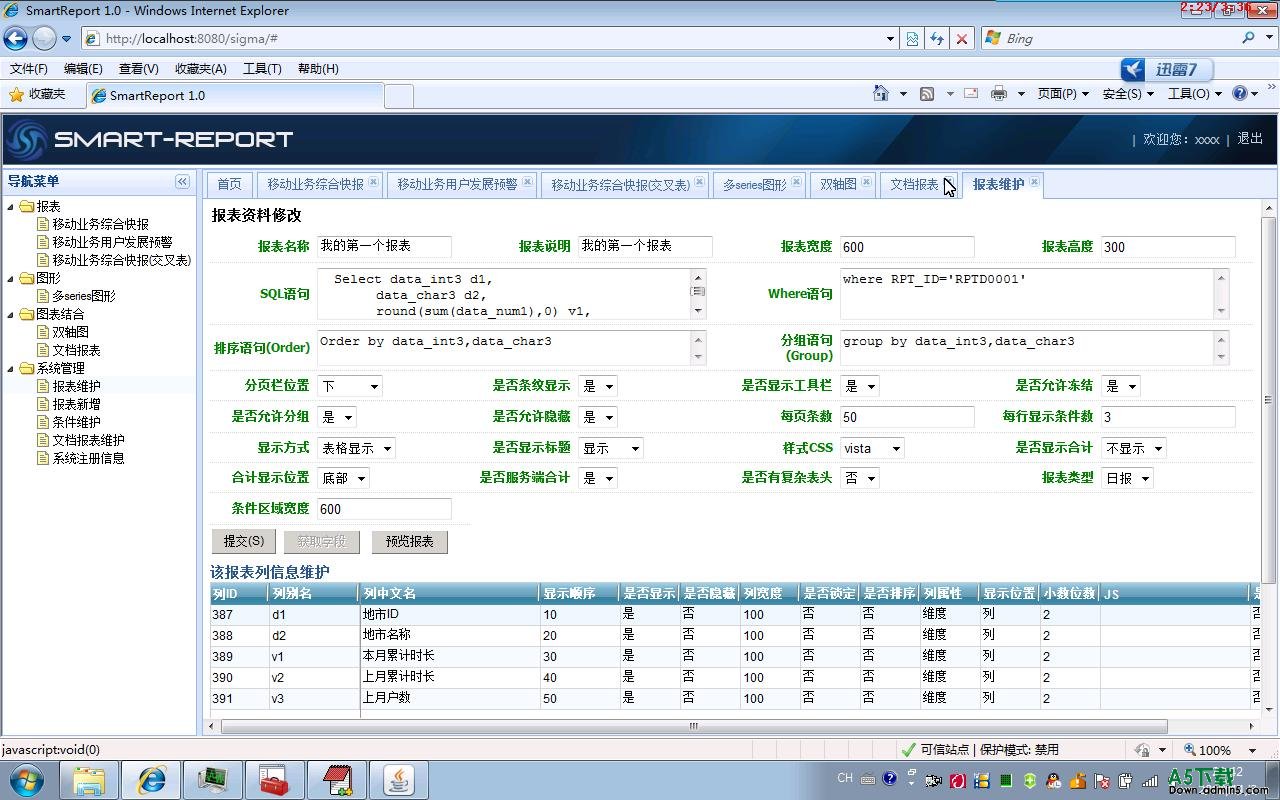Screen dimensions: 1280x800
Task: Click the Read Mail envelope icon
Action: 970,93
